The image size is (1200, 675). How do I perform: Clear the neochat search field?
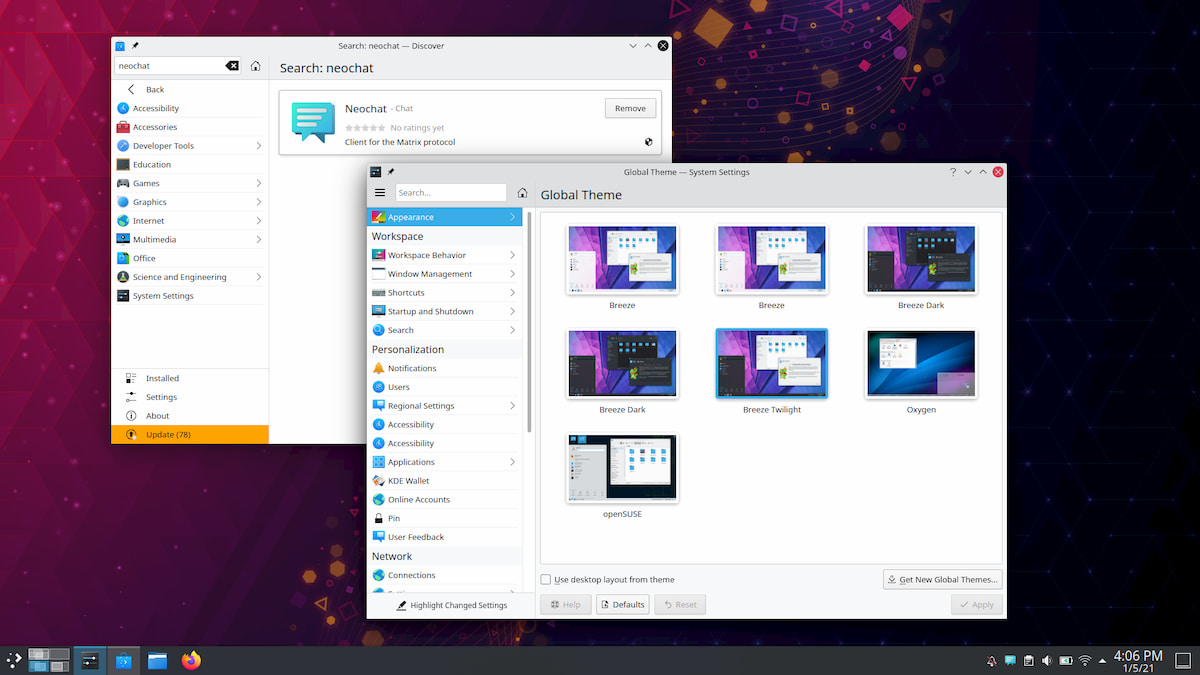[x=232, y=65]
